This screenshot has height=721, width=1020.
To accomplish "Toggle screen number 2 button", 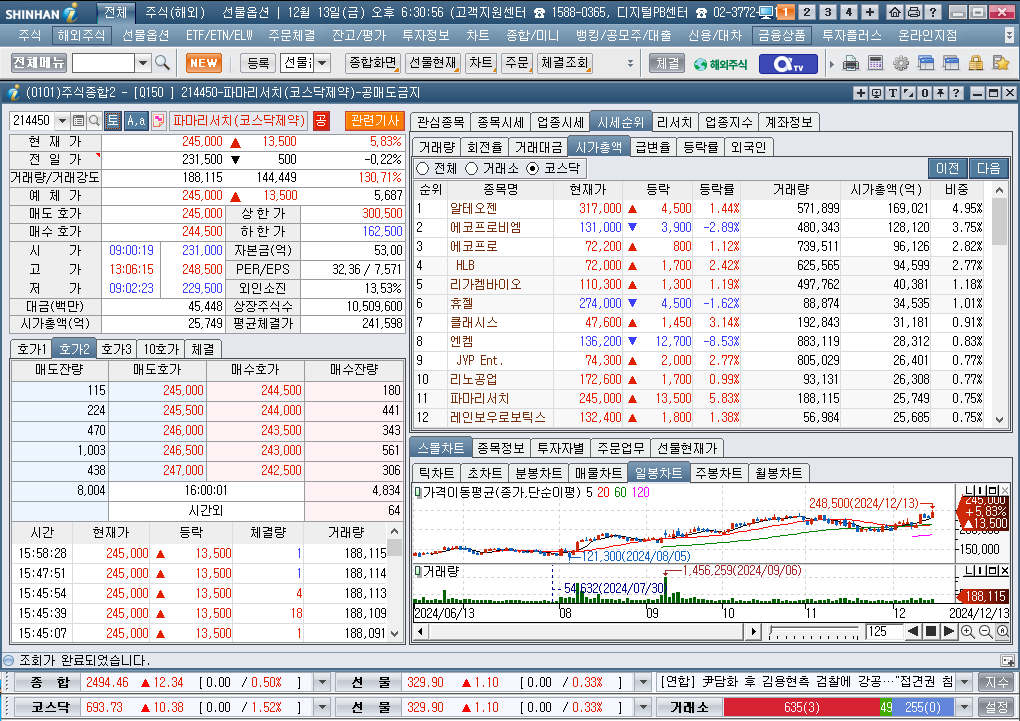I will coord(807,12).
